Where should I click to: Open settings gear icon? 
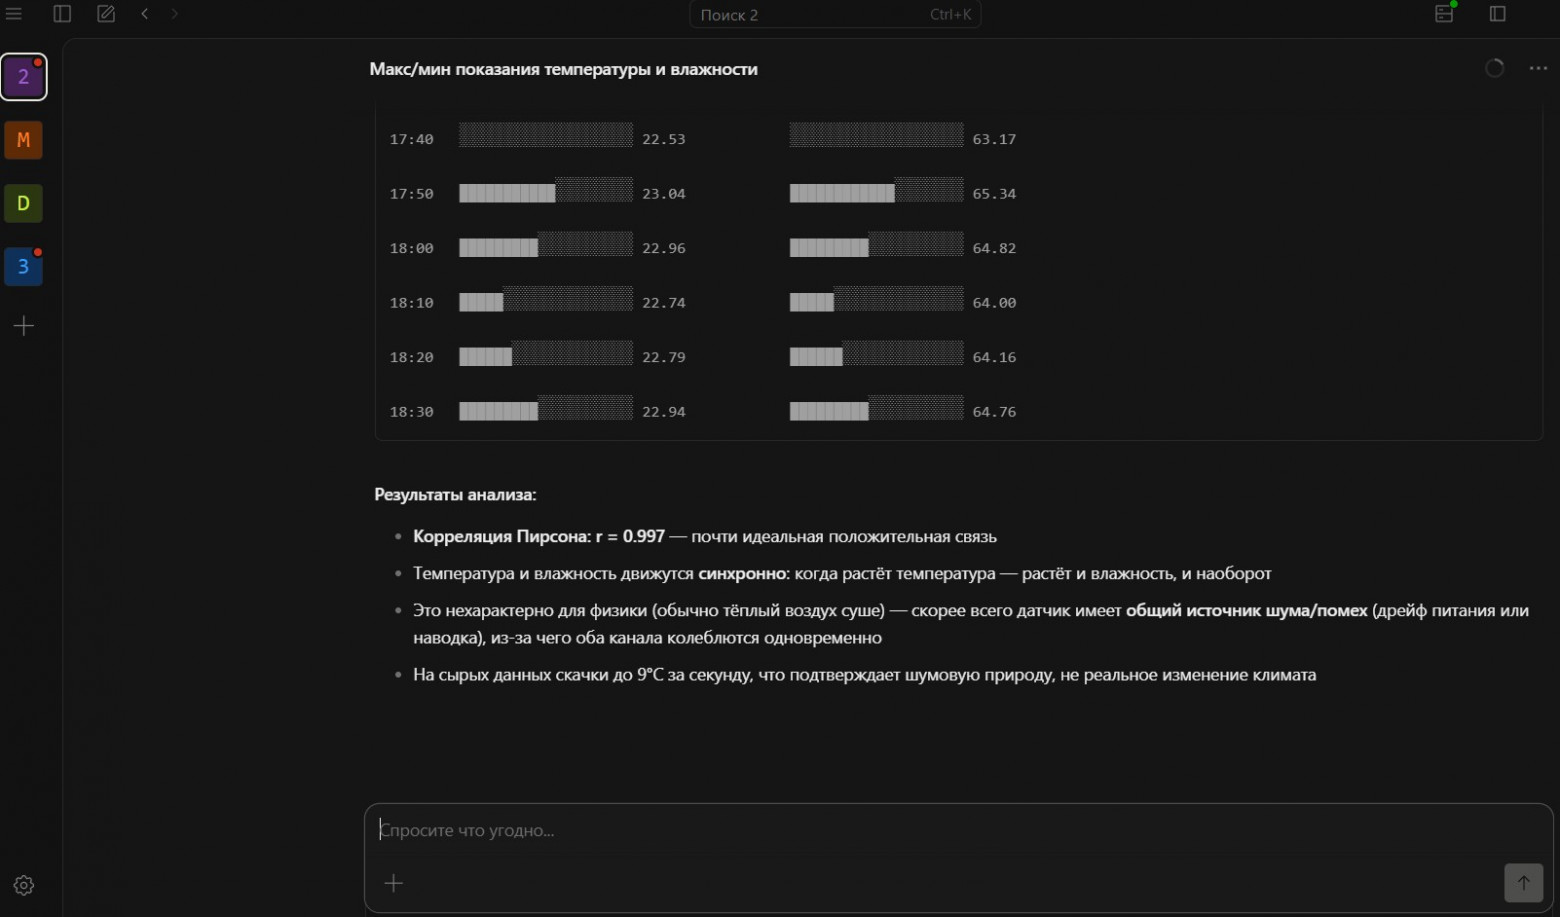(x=24, y=885)
